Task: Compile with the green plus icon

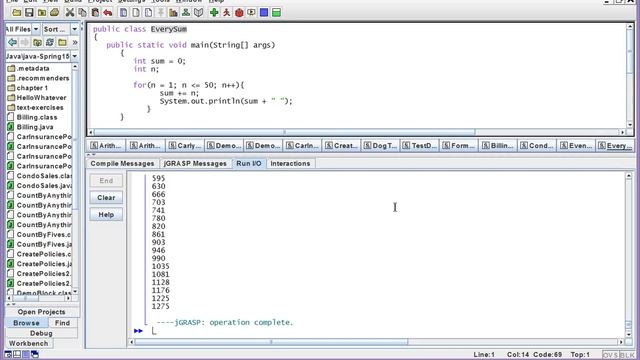Action: (214, 13)
